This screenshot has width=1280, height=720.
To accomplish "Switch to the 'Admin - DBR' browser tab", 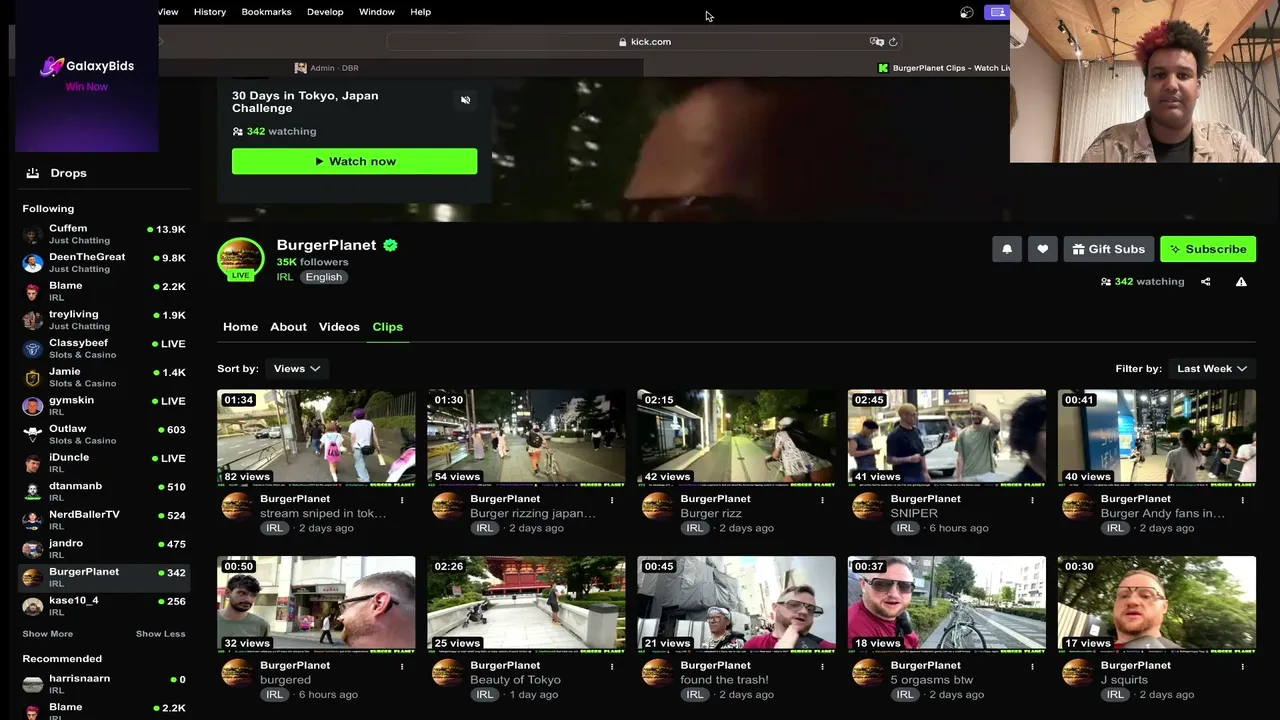I will pyautogui.click(x=327, y=68).
